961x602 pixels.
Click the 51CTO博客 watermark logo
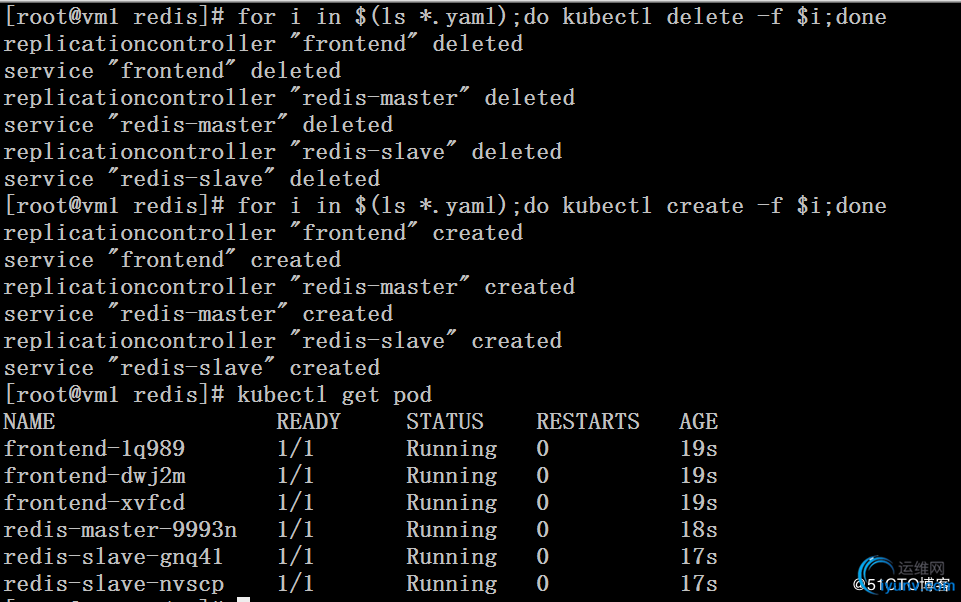900,584
